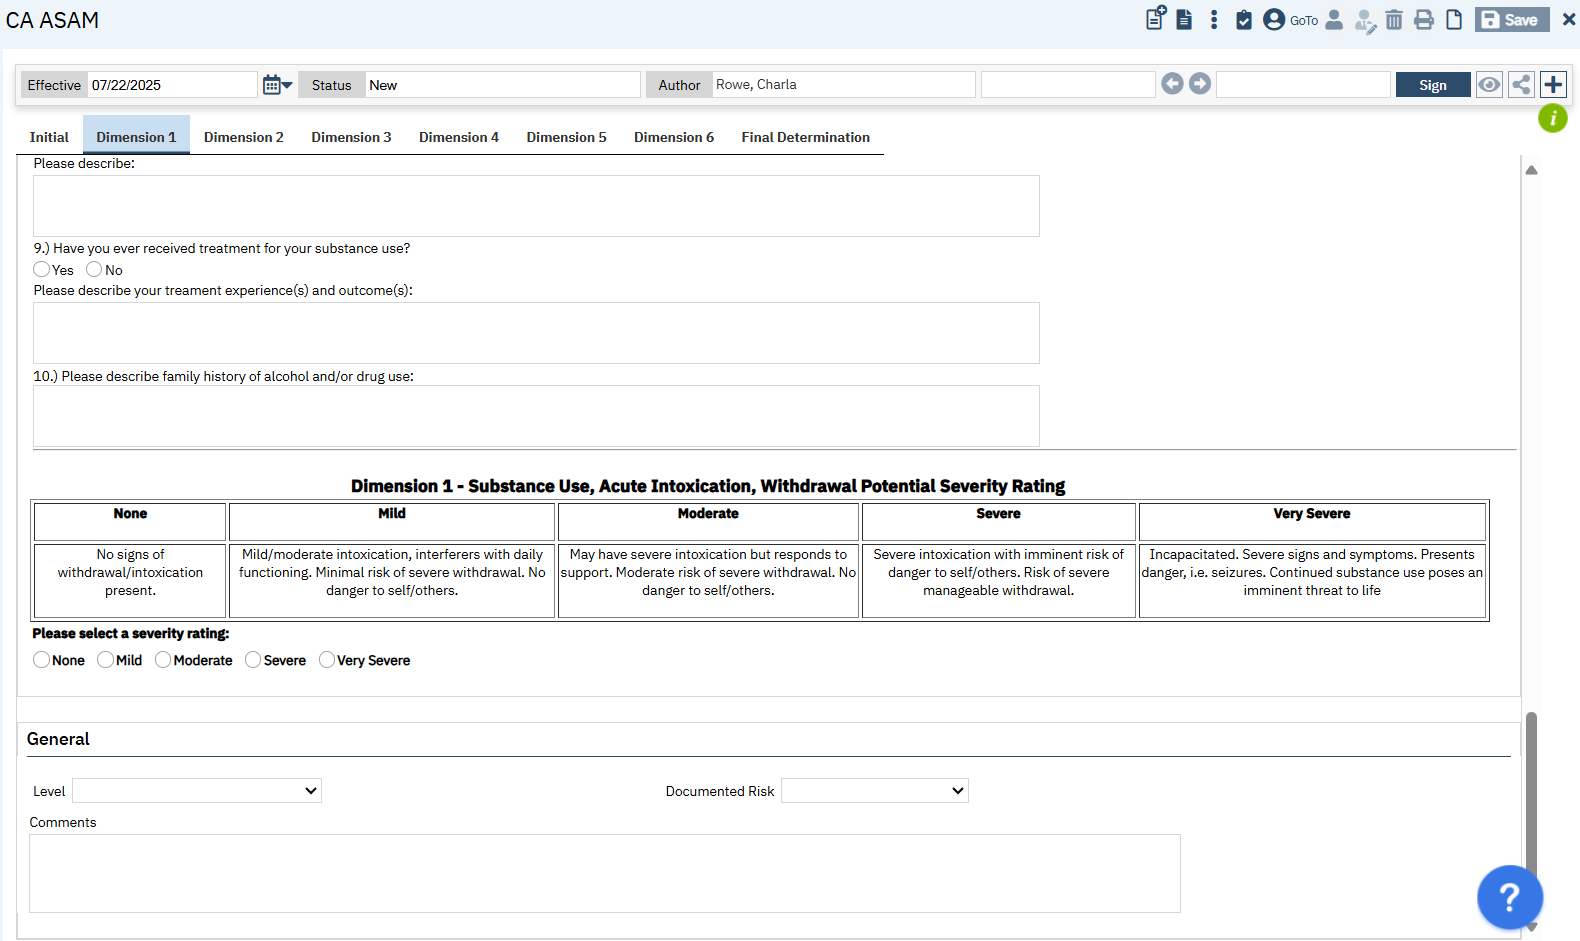Switch to the Dimension 2 tab
This screenshot has height=941, width=1580.
point(243,137)
